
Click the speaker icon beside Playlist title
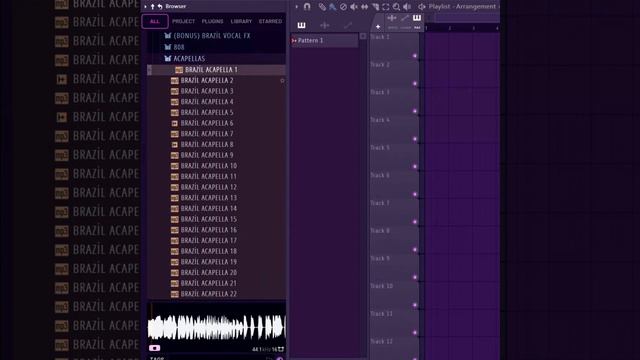pyautogui.click(x=422, y=7)
